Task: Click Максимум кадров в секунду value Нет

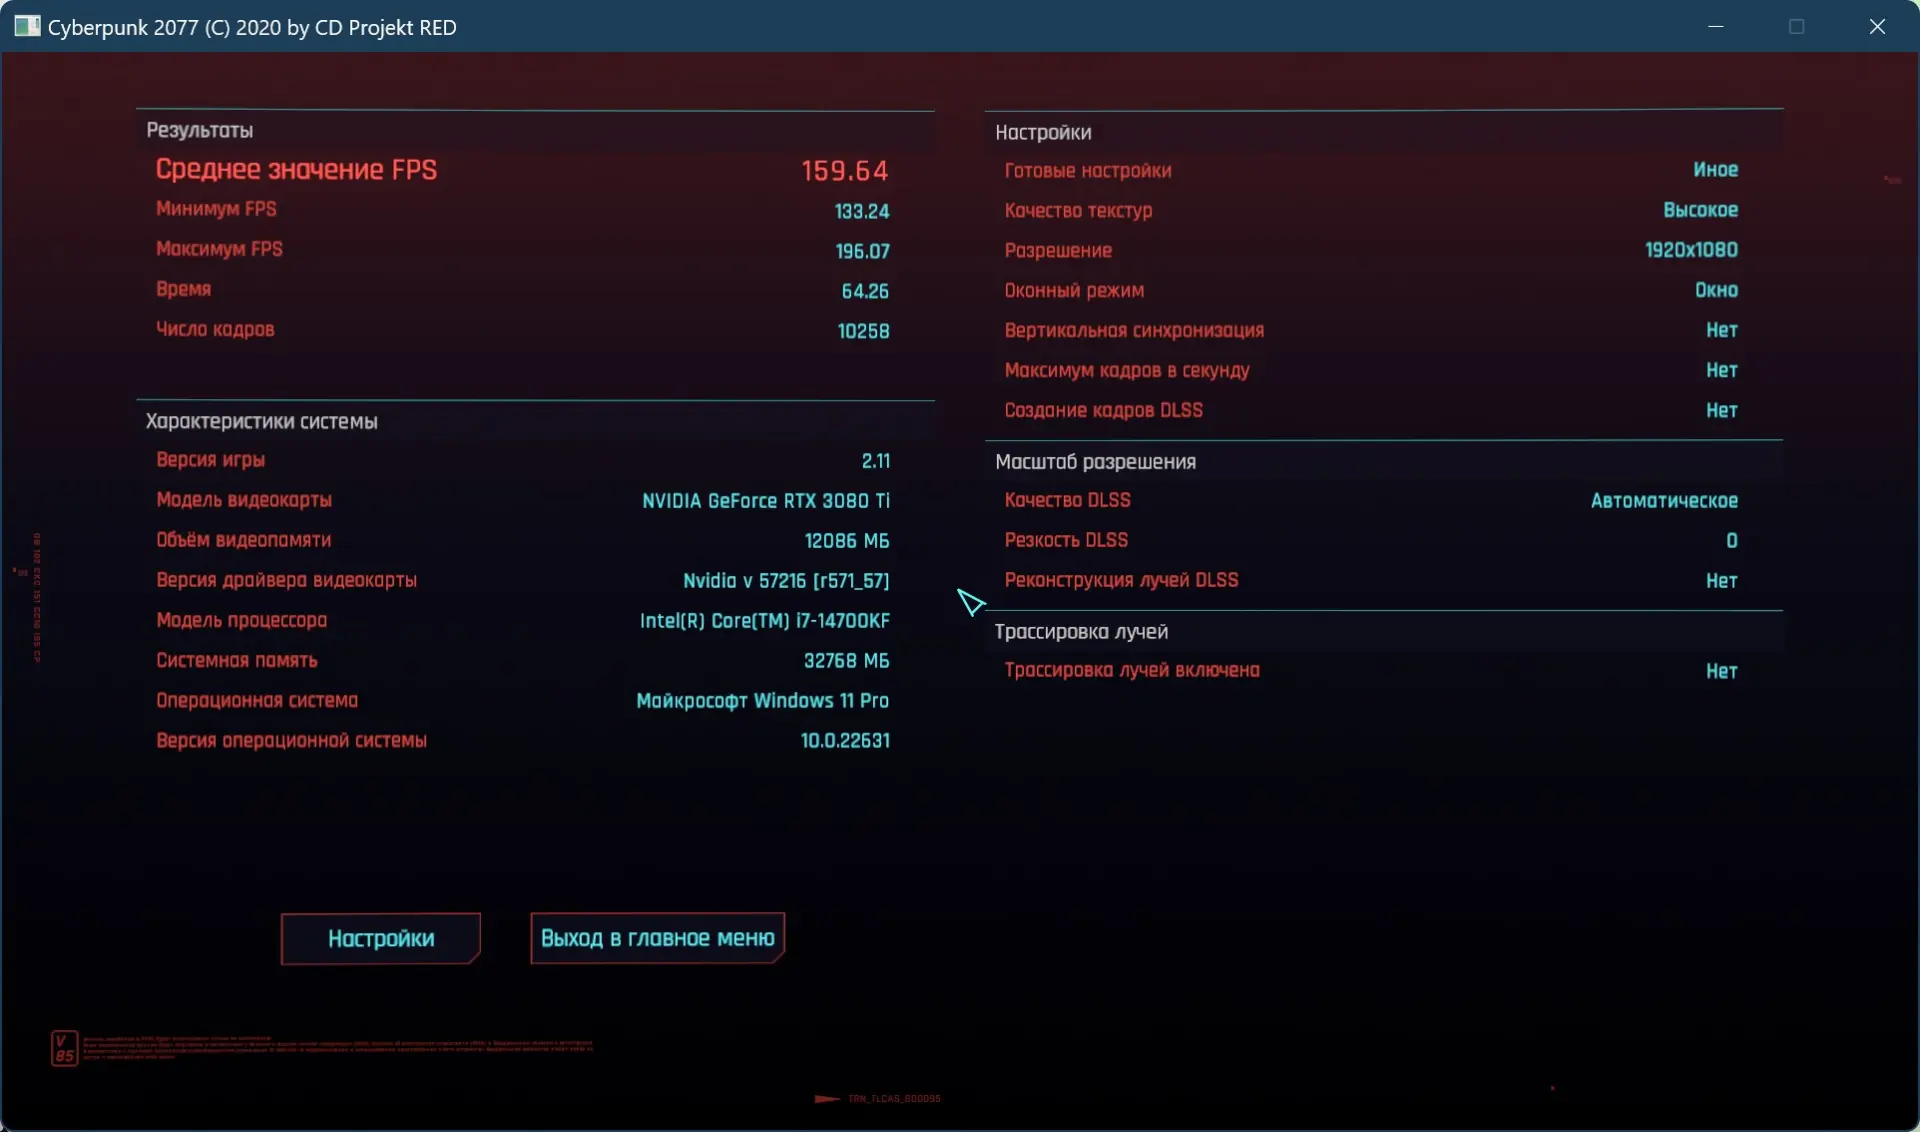Action: (1722, 370)
